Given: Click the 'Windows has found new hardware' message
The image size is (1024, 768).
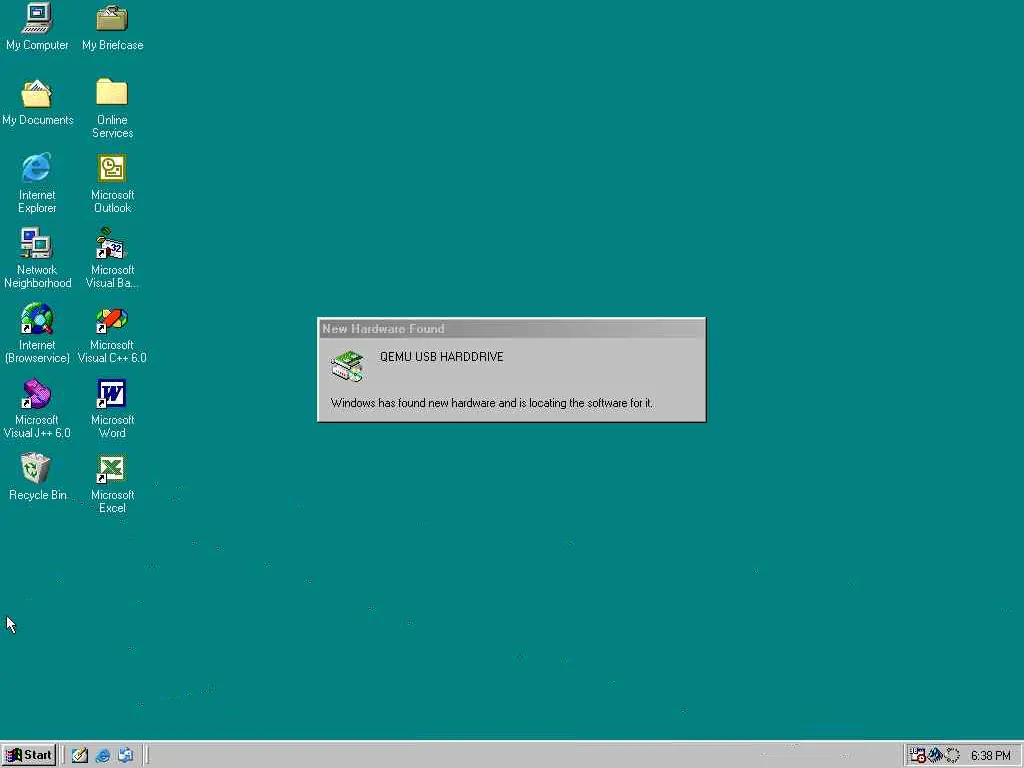Looking at the screenshot, I should (x=491, y=403).
